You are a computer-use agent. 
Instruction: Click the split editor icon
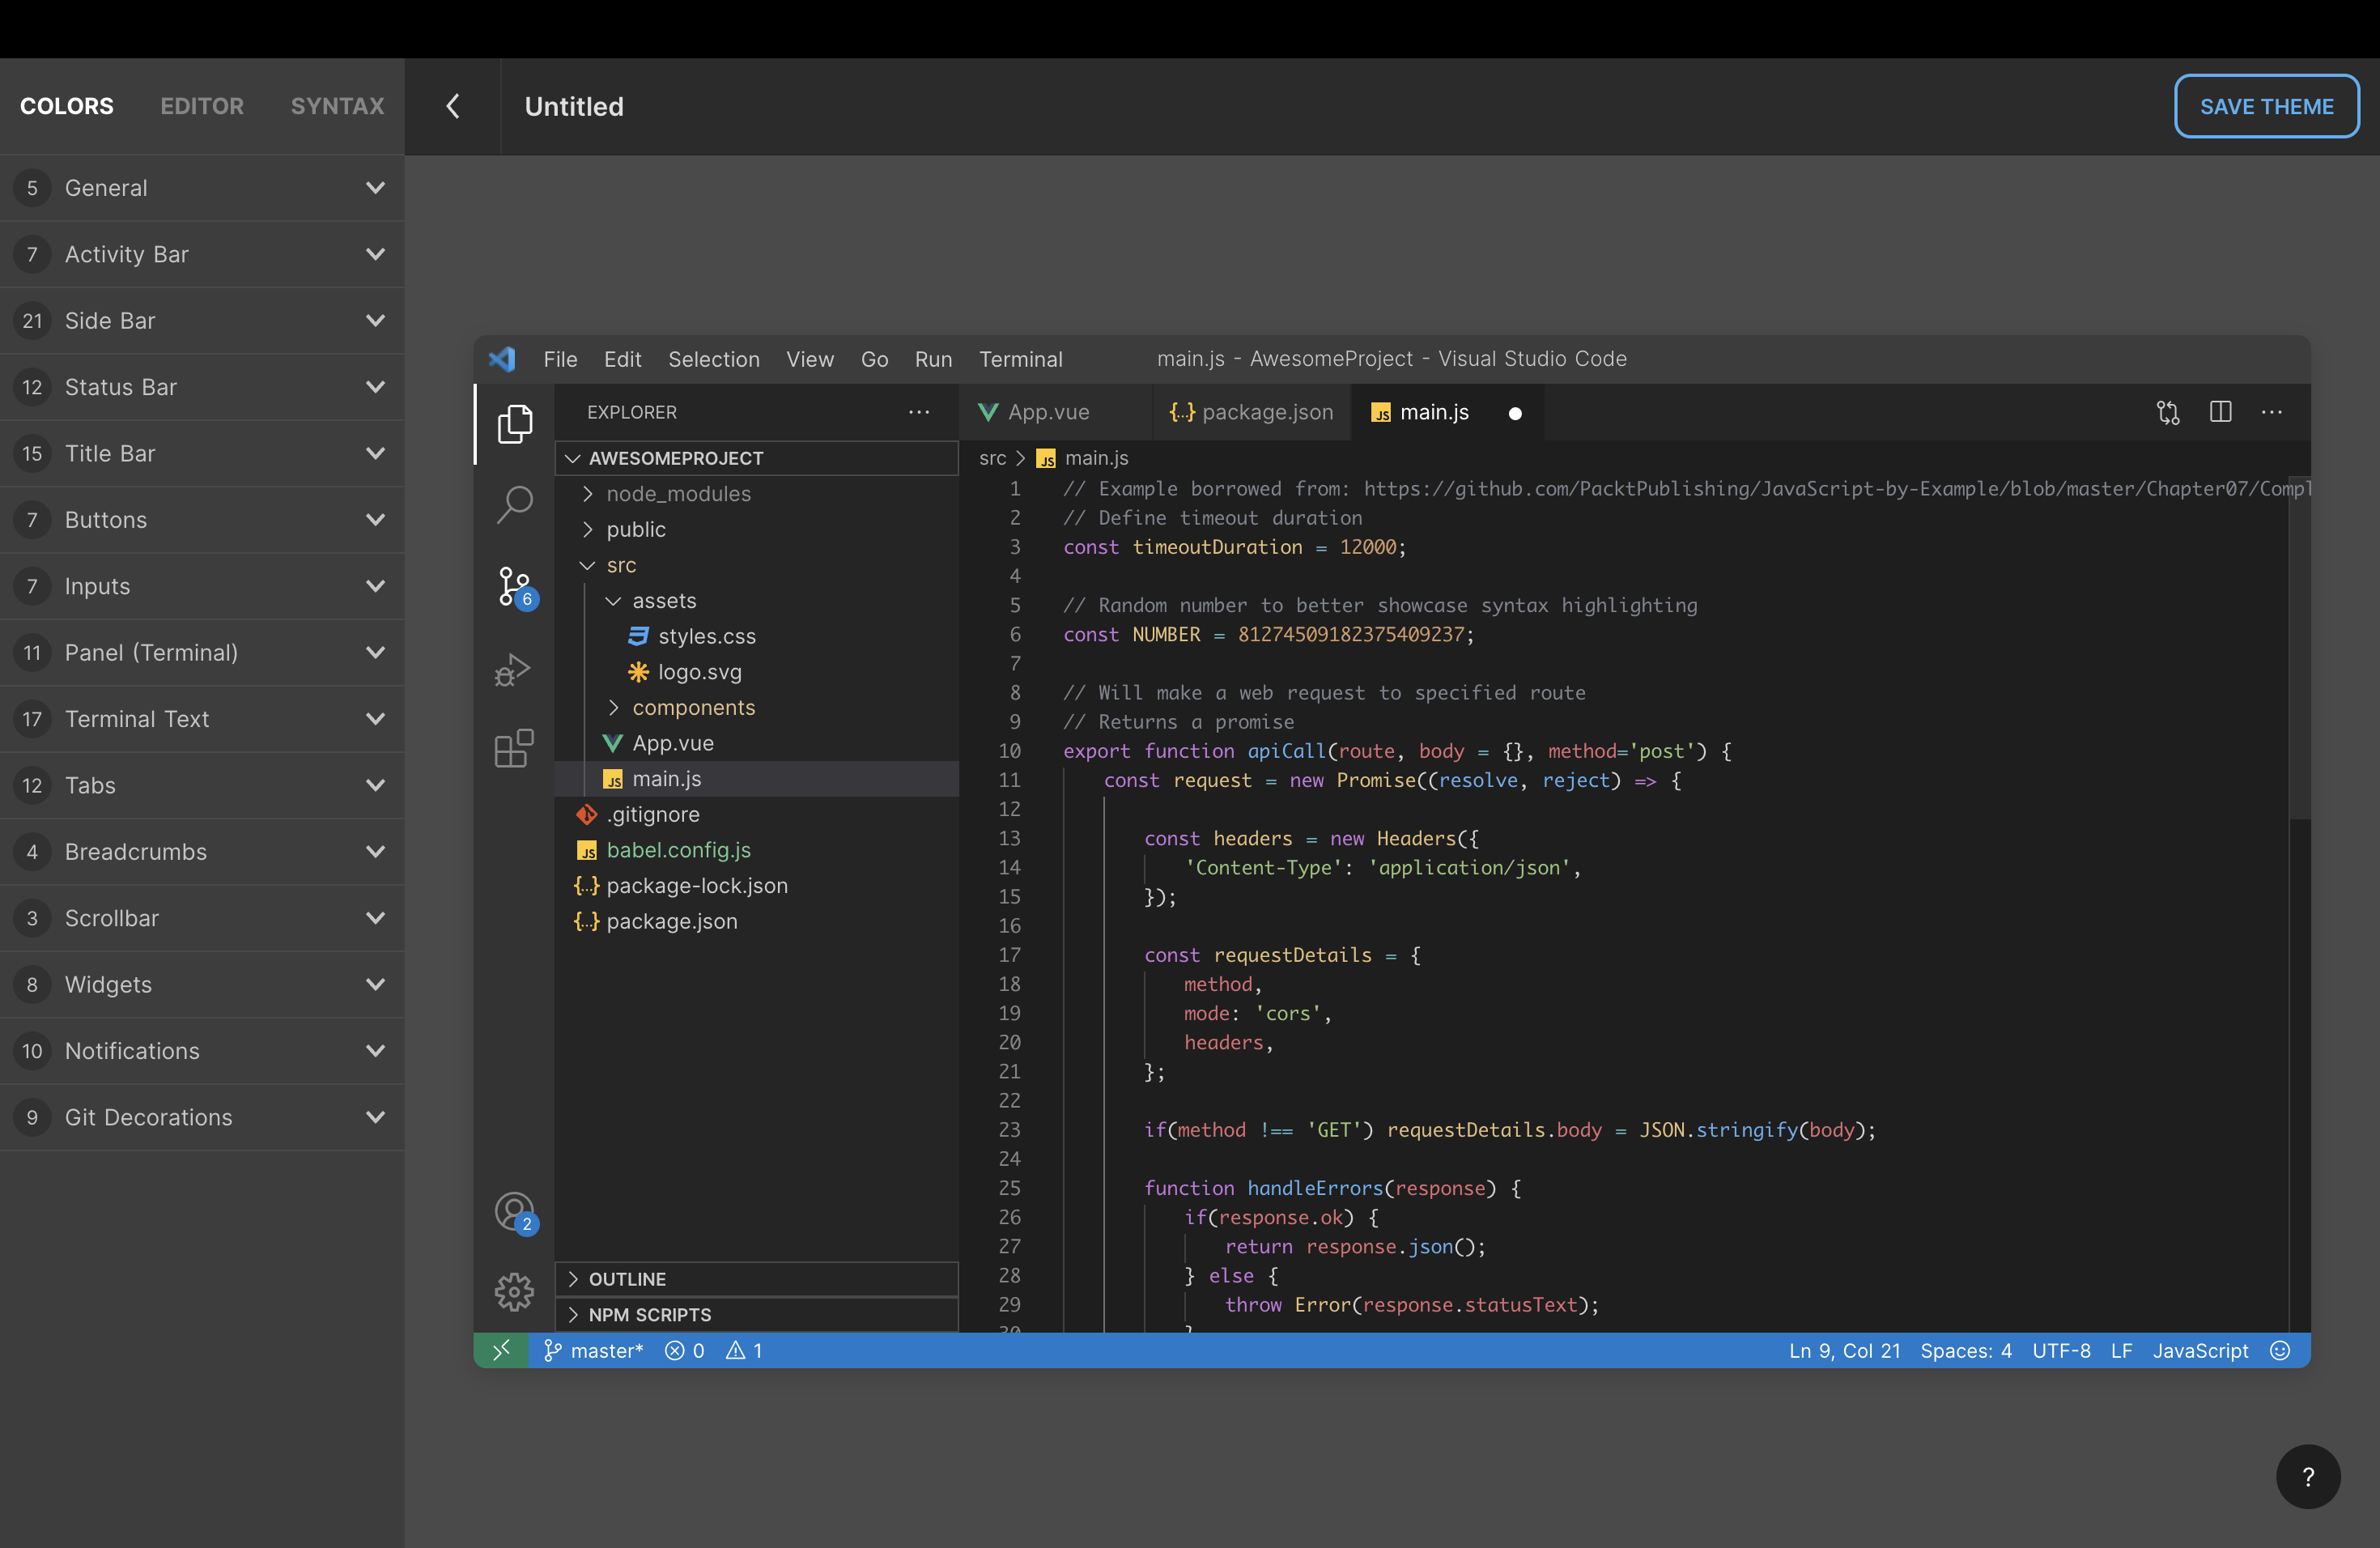pyautogui.click(x=2220, y=412)
